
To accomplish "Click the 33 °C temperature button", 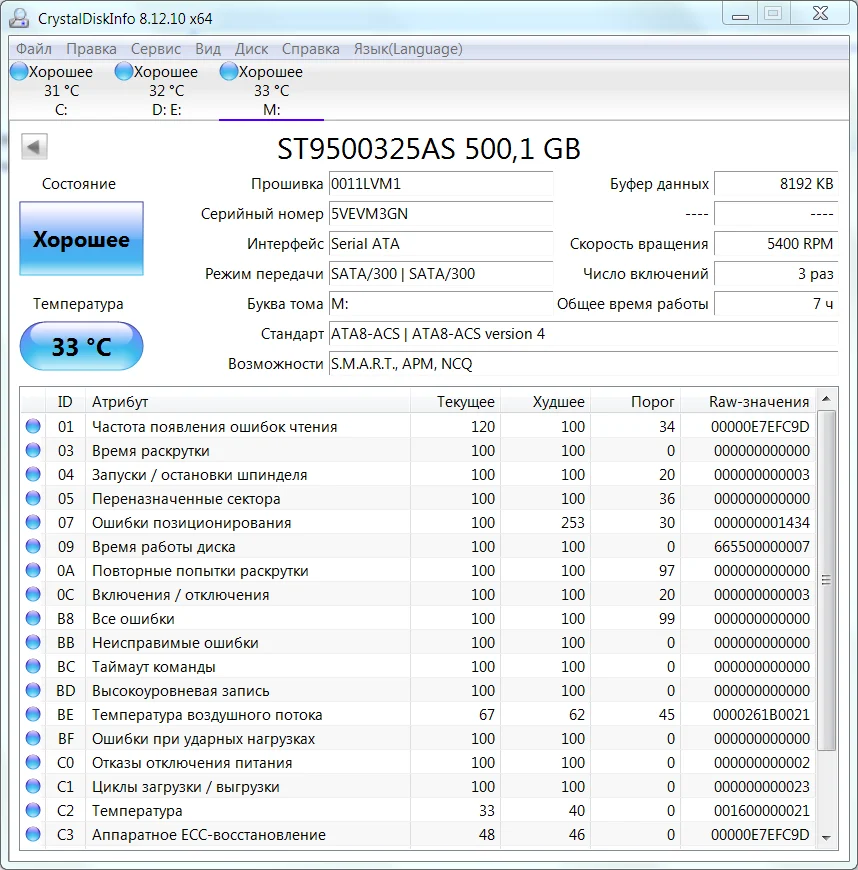I will click(x=81, y=347).
